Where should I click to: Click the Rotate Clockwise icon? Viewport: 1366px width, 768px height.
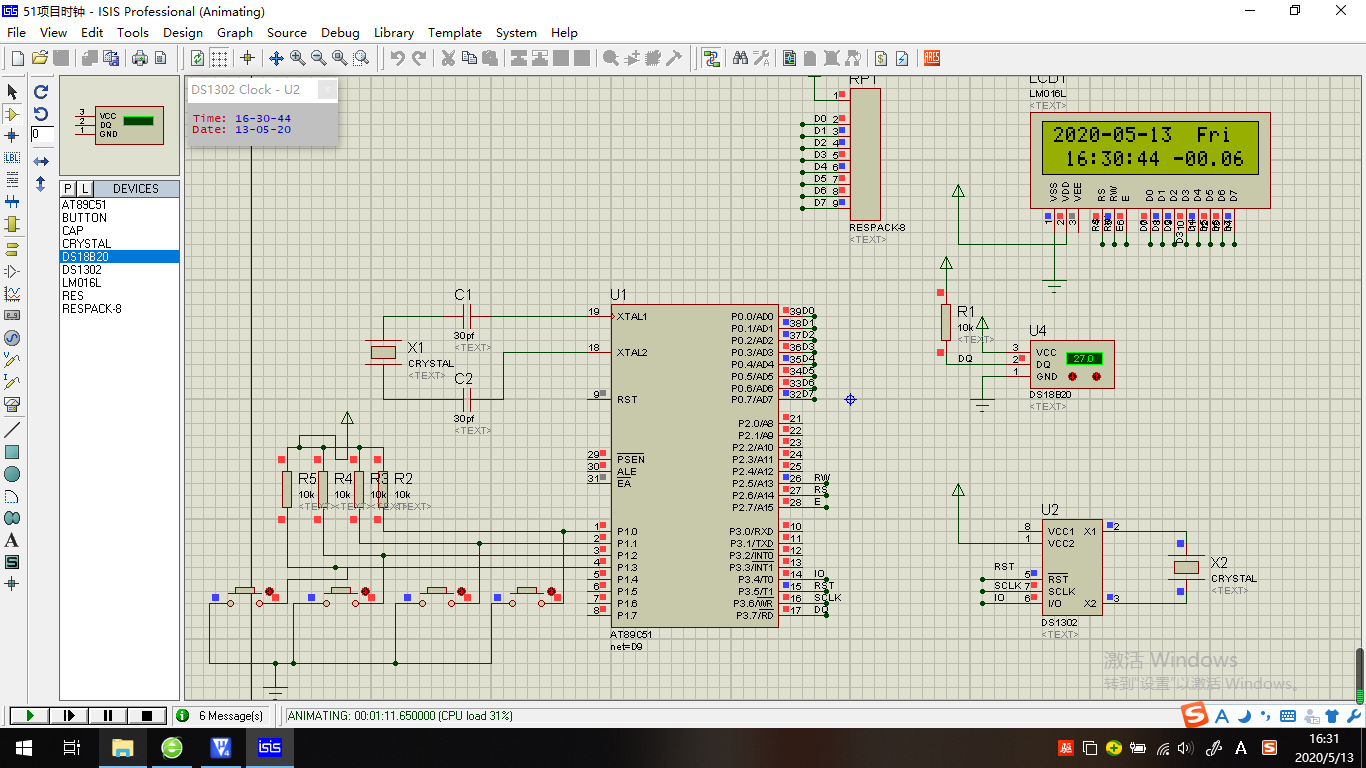point(41,91)
